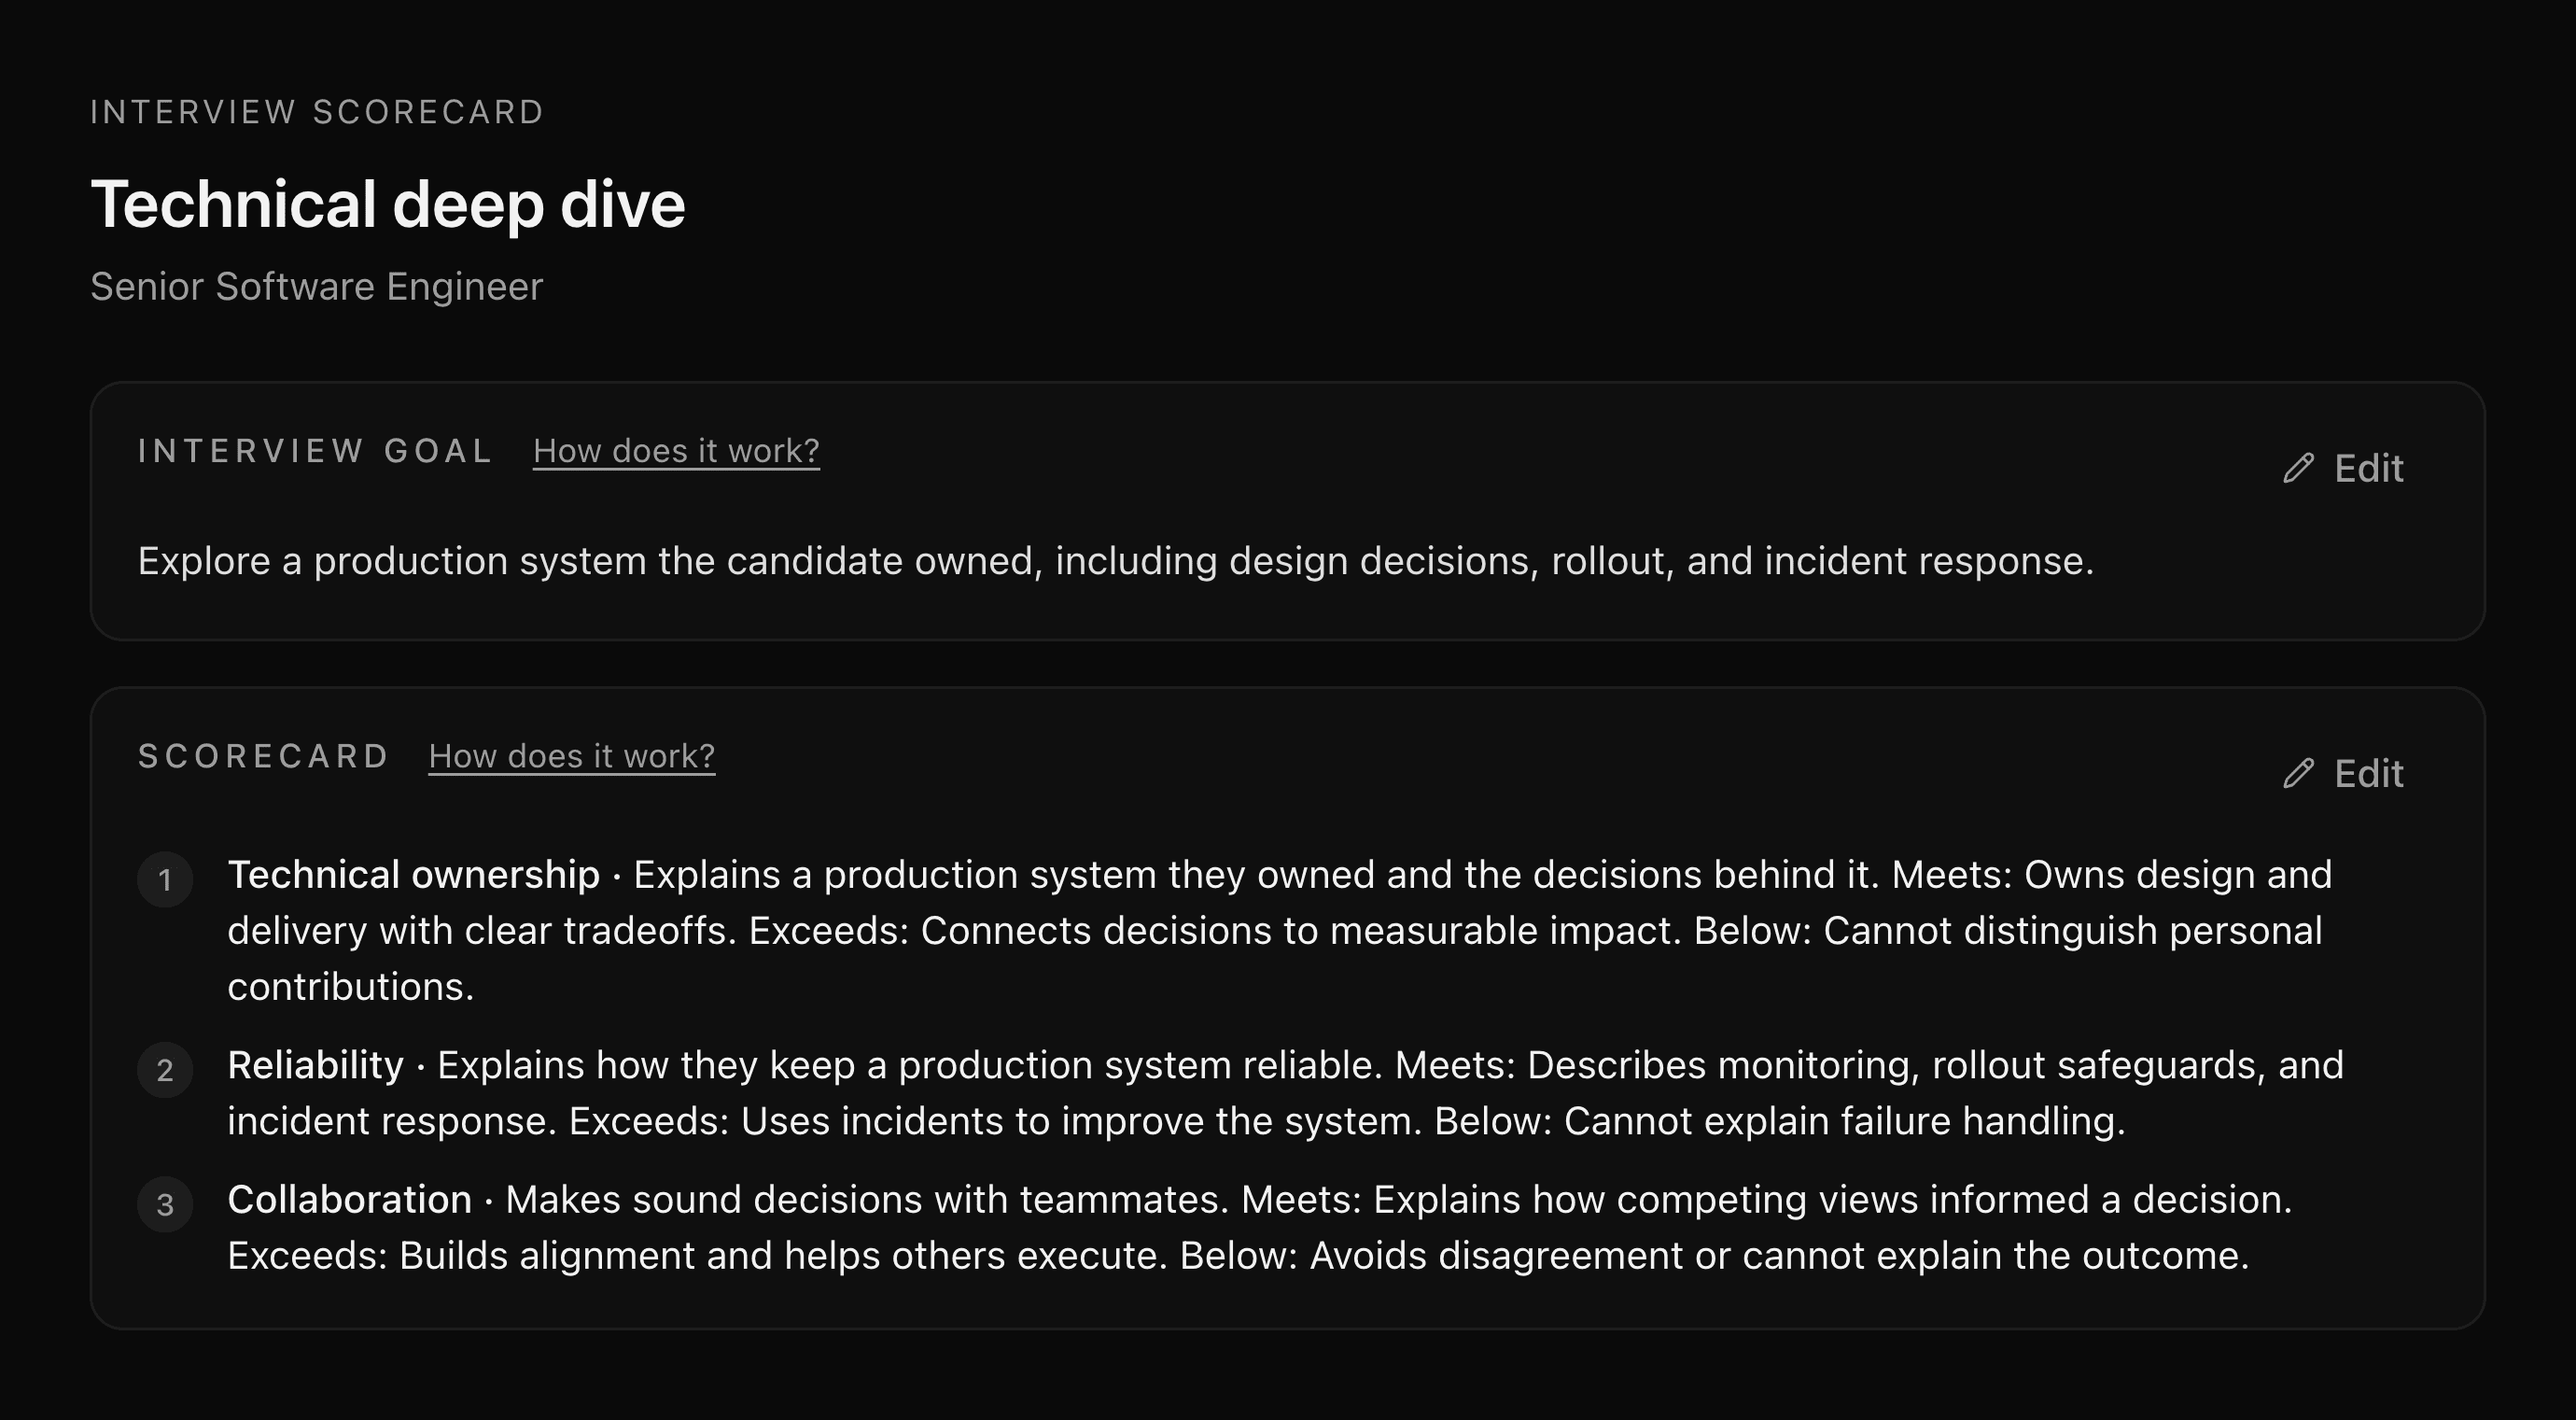Image resolution: width=2576 pixels, height=1420 pixels.
Task: Click the interview goal text starting "Explore a production"
Action: click(x=1116, y=561)
